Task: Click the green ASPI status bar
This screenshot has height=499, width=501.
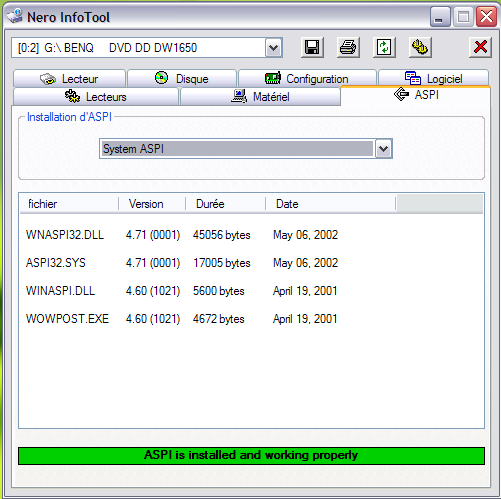Action: tap(251, 455)
